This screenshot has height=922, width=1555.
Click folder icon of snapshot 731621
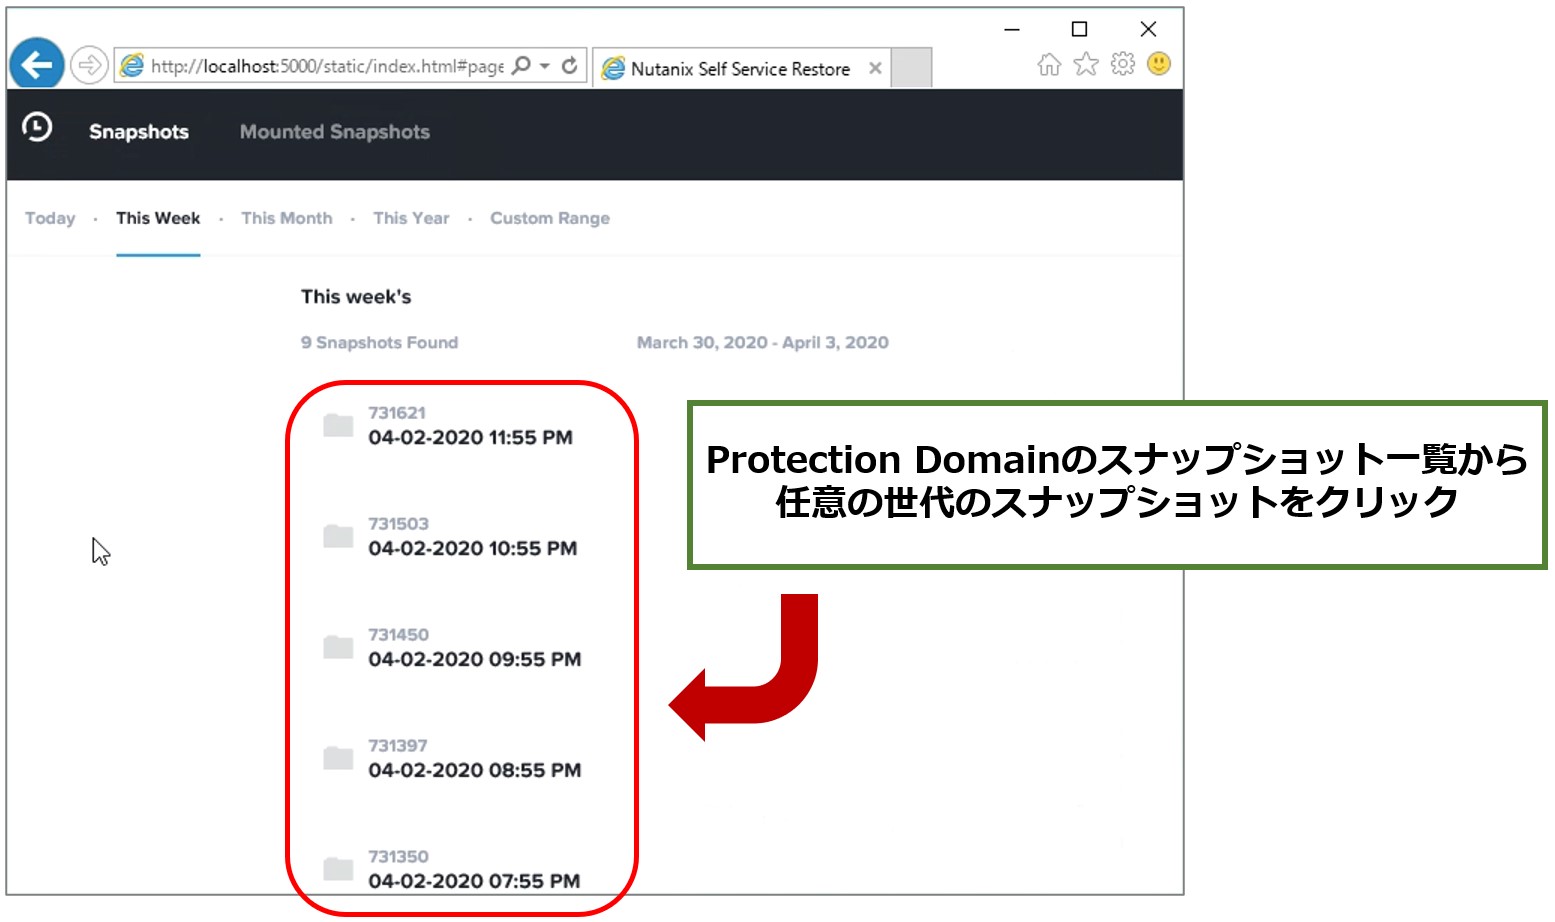pyautogui.click(x=338, y=425)
